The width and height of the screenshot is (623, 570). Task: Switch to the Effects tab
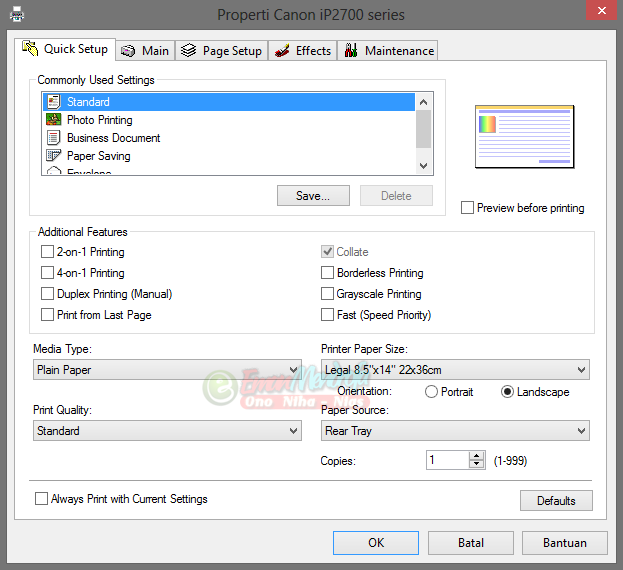(303, 51)
